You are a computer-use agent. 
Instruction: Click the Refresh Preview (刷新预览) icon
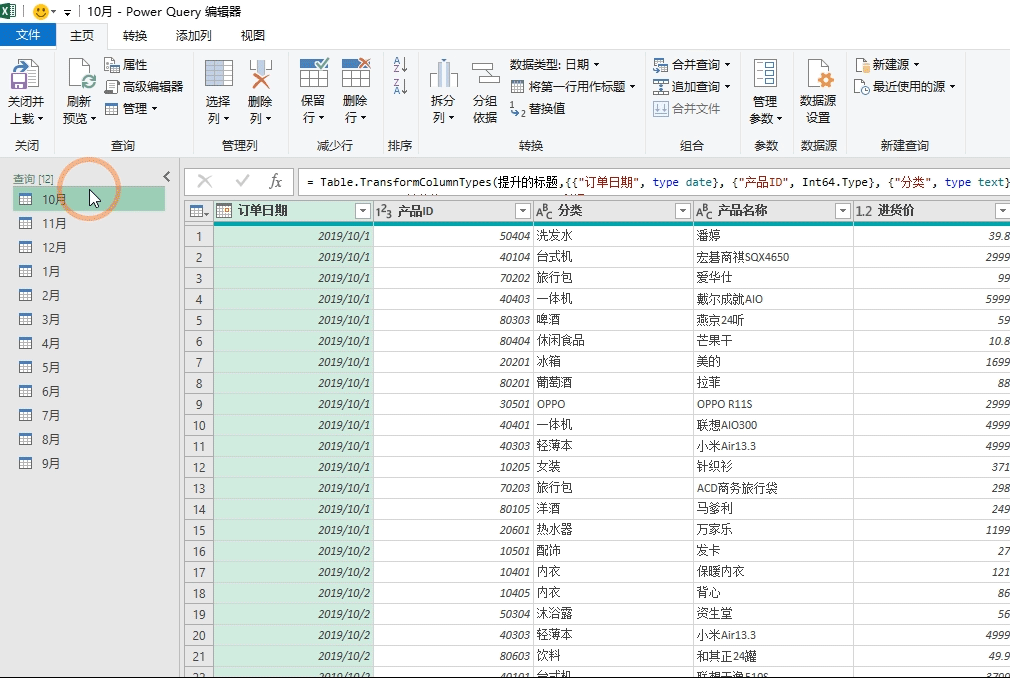[x=81, y=74]
